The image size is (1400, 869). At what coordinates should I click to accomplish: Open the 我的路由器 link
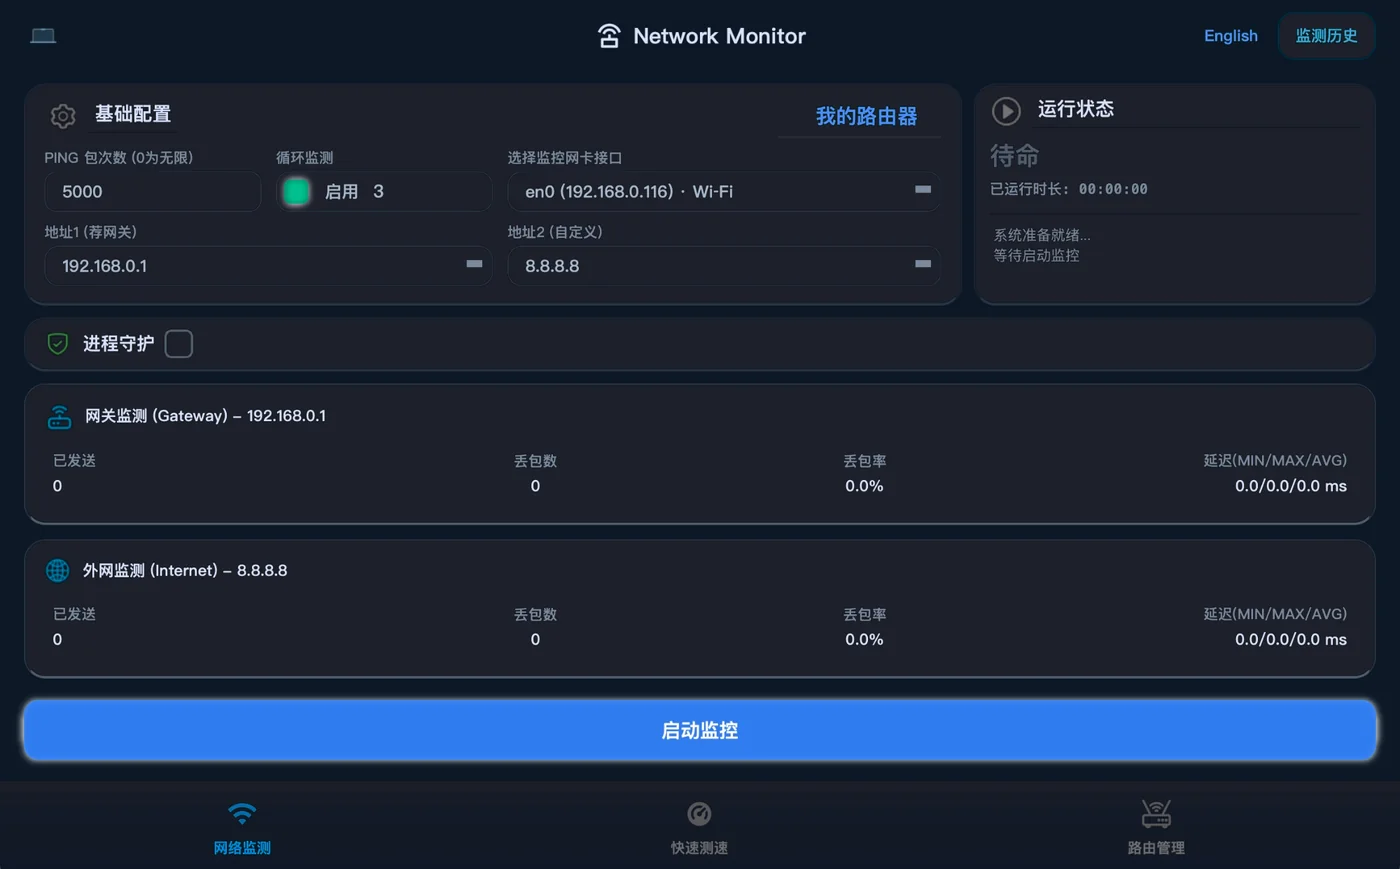click(866, 116)
